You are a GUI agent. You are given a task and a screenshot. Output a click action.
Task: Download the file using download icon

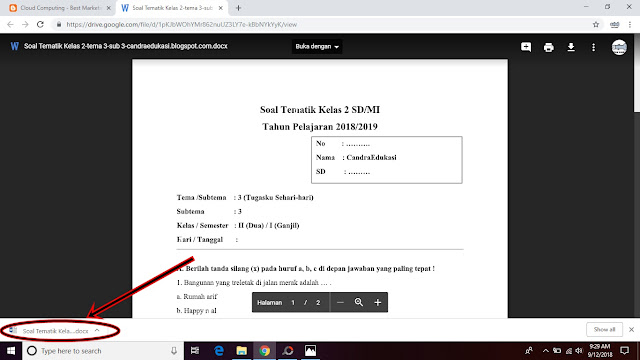coord(571,47)
